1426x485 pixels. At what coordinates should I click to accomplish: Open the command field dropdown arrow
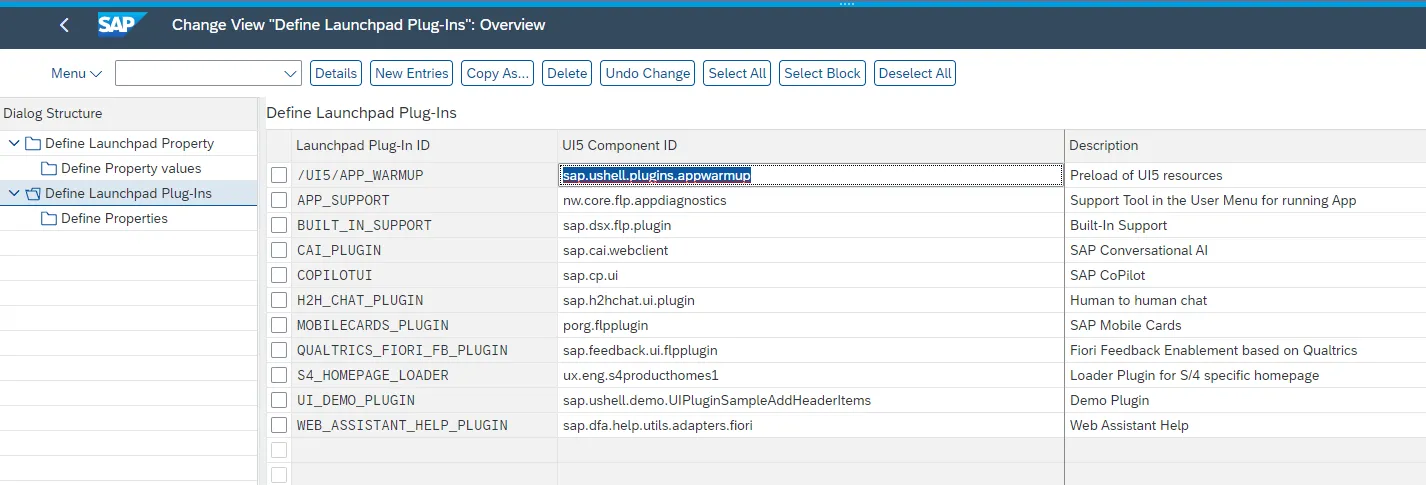[x=291, y=73]
